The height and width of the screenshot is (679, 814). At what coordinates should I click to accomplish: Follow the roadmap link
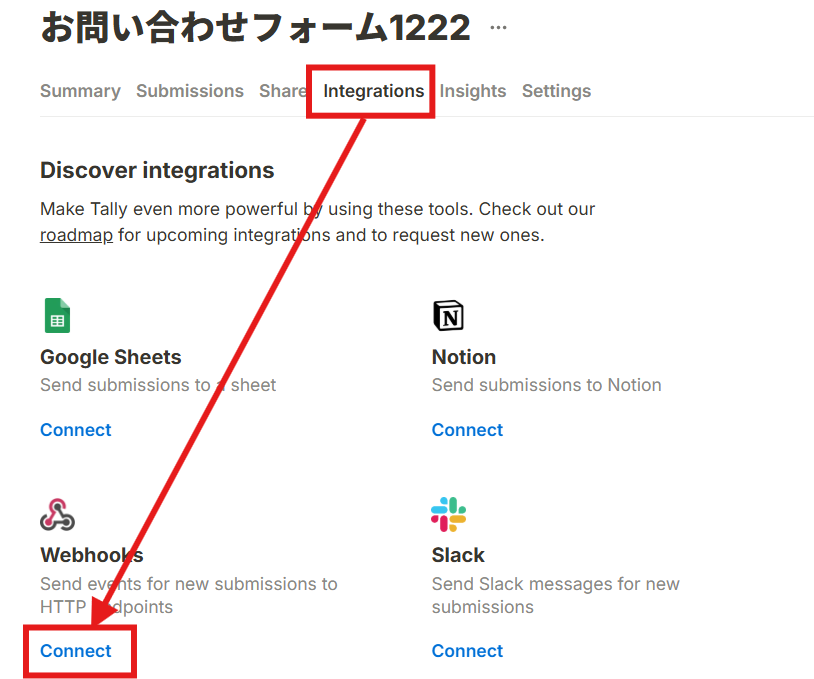pyautogui.click(x=76, y=235)
